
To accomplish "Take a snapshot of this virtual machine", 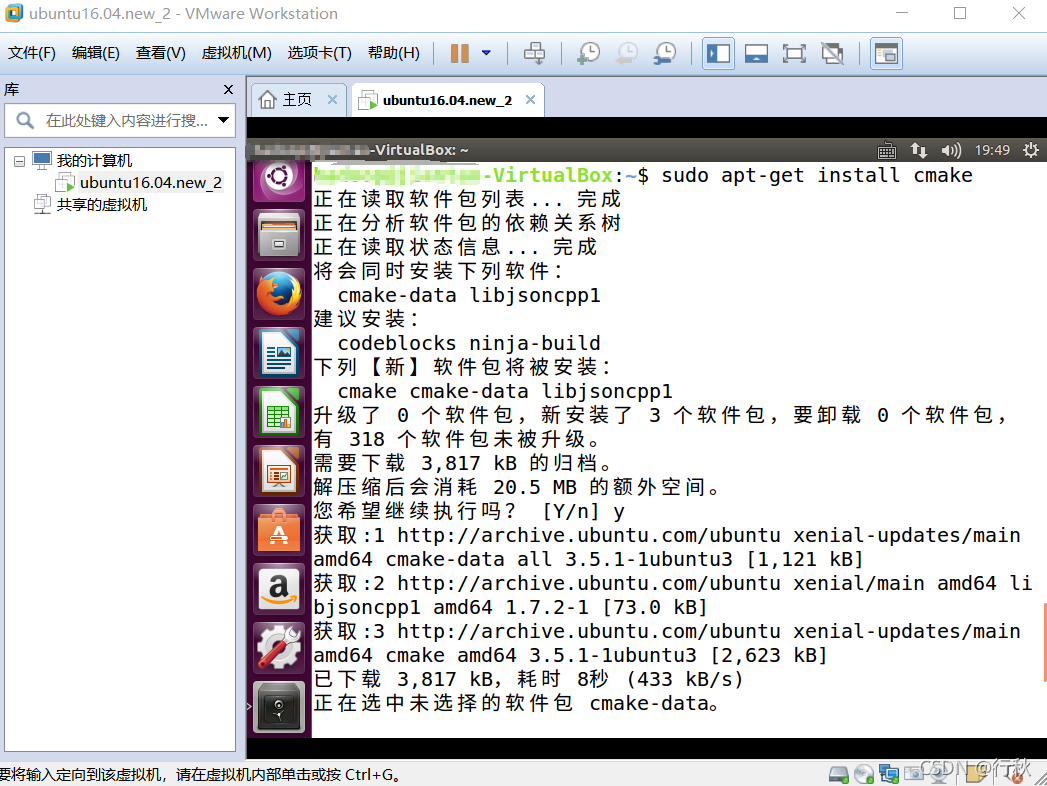I will pos(588,53).
